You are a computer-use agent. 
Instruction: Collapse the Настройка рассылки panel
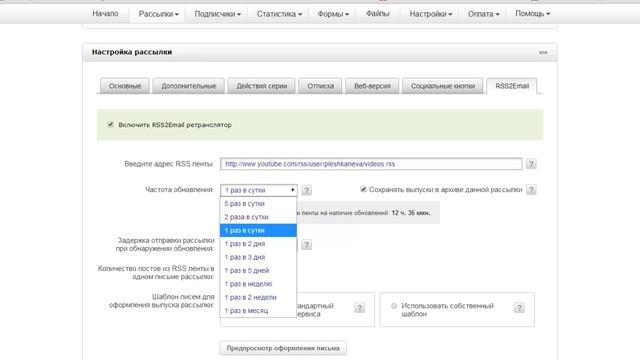[543, 52]
